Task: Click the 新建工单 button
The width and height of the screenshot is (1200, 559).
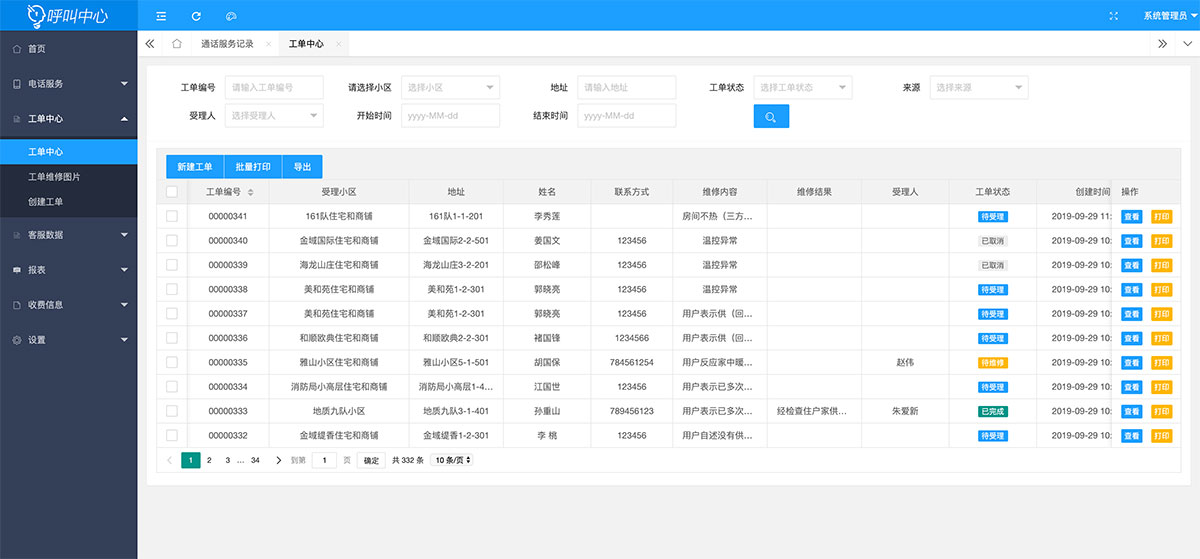Action: pyautogui.click(x=195, y=167)
